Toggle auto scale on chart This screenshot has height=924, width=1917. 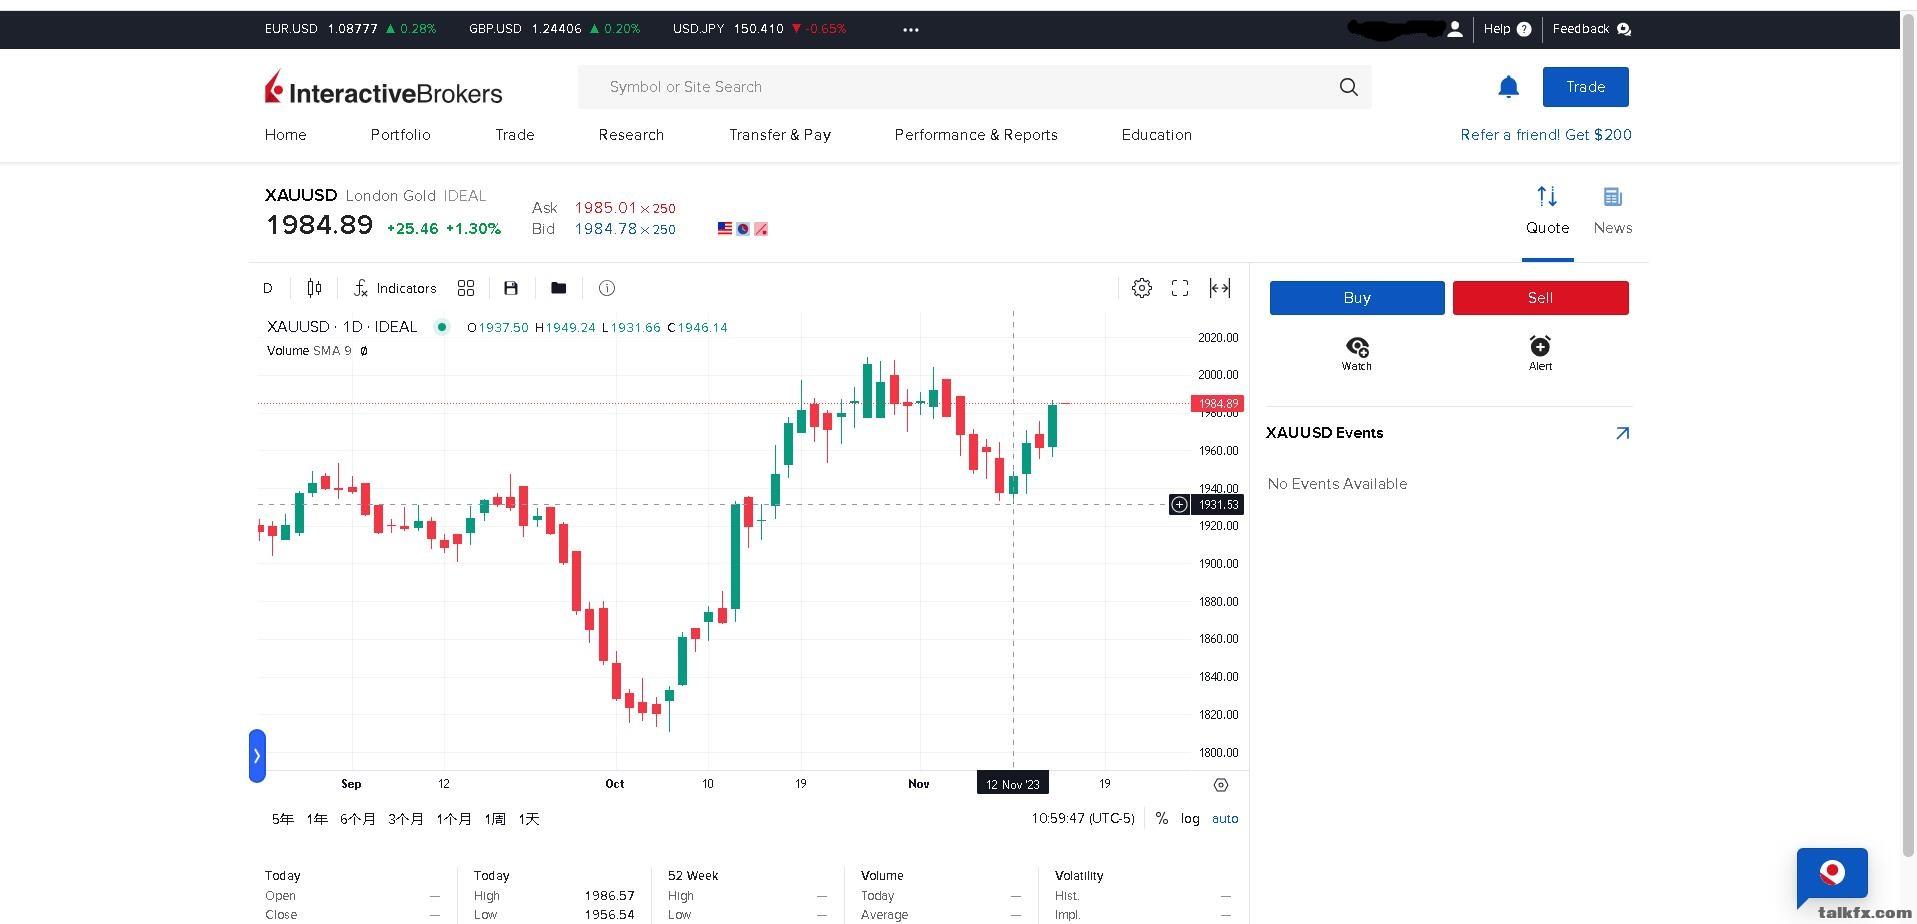1225,818
